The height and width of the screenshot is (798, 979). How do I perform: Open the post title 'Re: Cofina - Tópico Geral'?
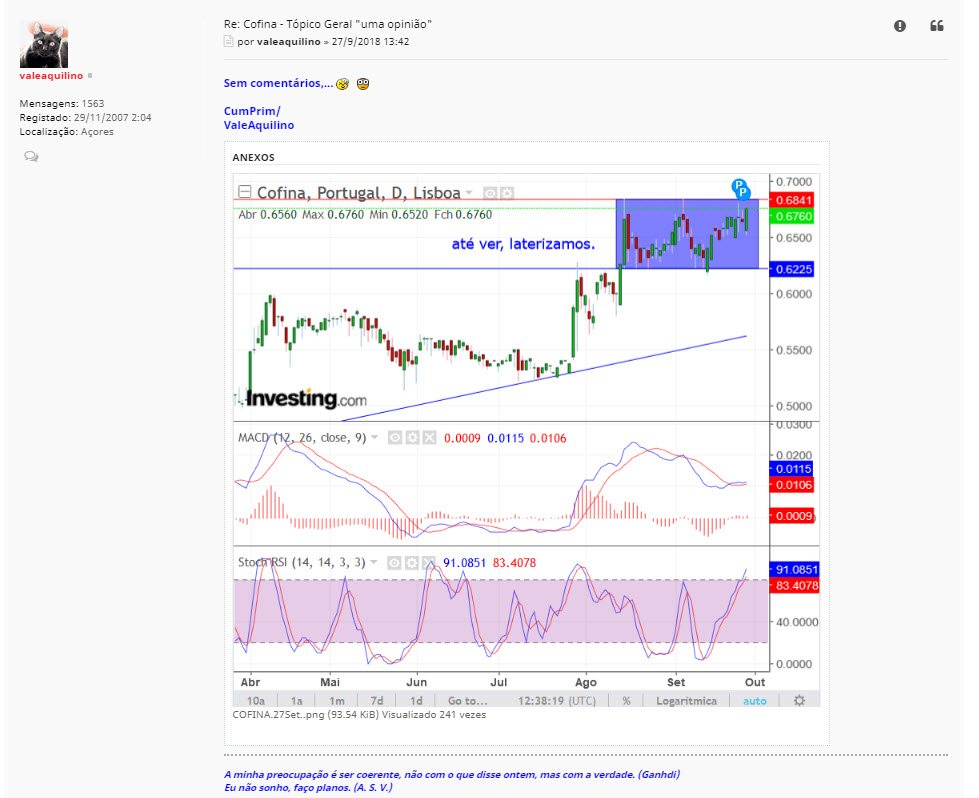[328, 24]
